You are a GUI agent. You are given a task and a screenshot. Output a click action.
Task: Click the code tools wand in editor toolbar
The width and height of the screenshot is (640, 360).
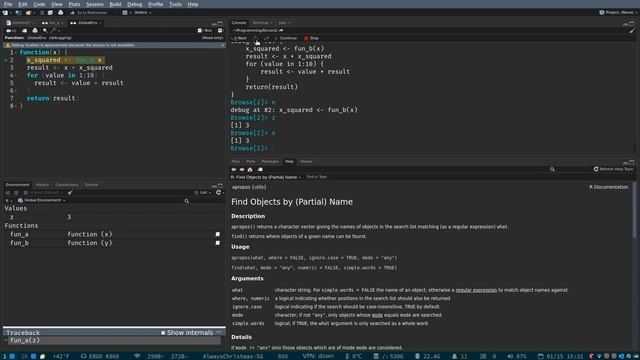pyautogui.click(x=54, y=31)
